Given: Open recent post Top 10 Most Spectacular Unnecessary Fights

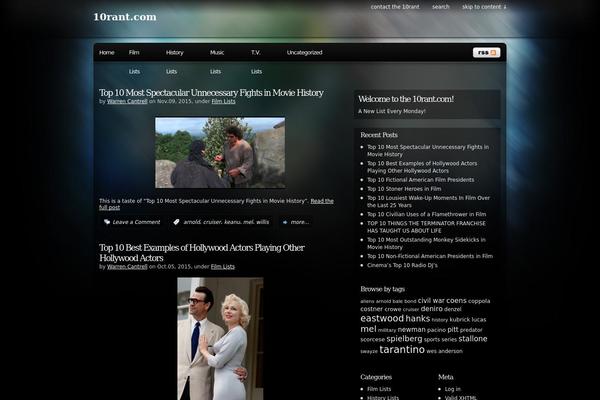Looking at the screenshot, I should click(x=428, y=150).
